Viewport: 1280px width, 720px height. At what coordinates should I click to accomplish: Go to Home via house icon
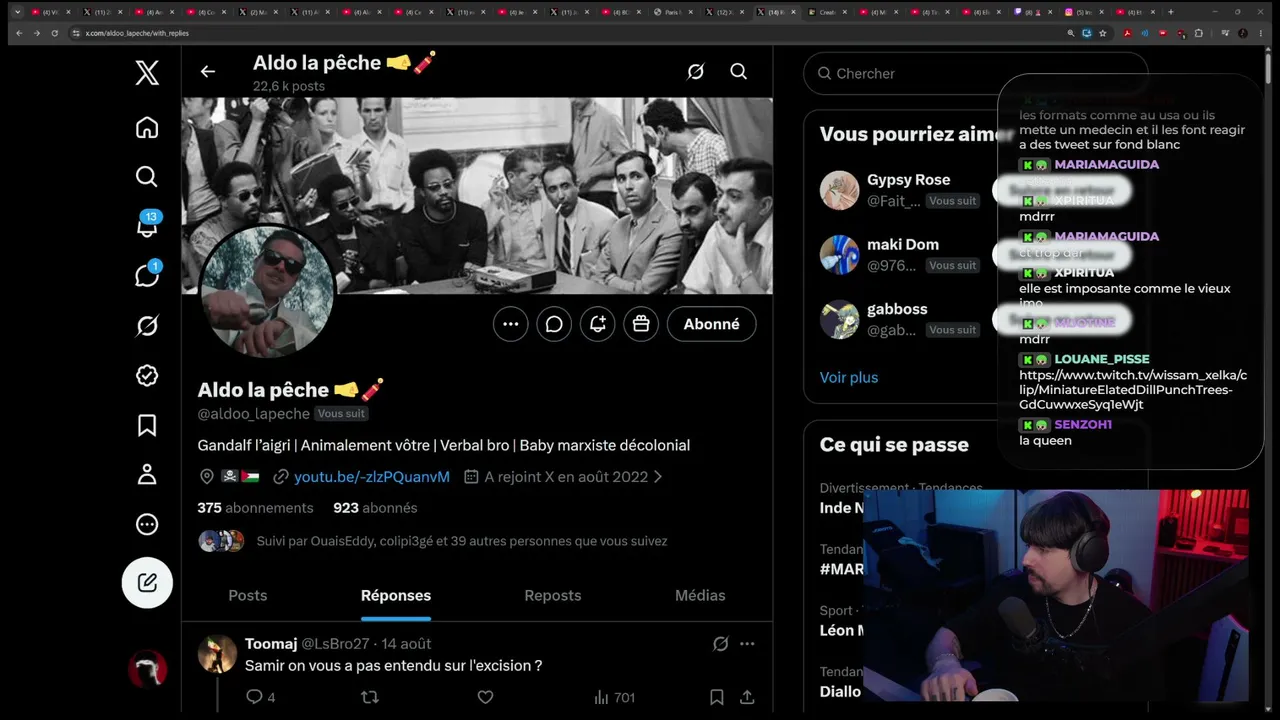tap(147, 127)
